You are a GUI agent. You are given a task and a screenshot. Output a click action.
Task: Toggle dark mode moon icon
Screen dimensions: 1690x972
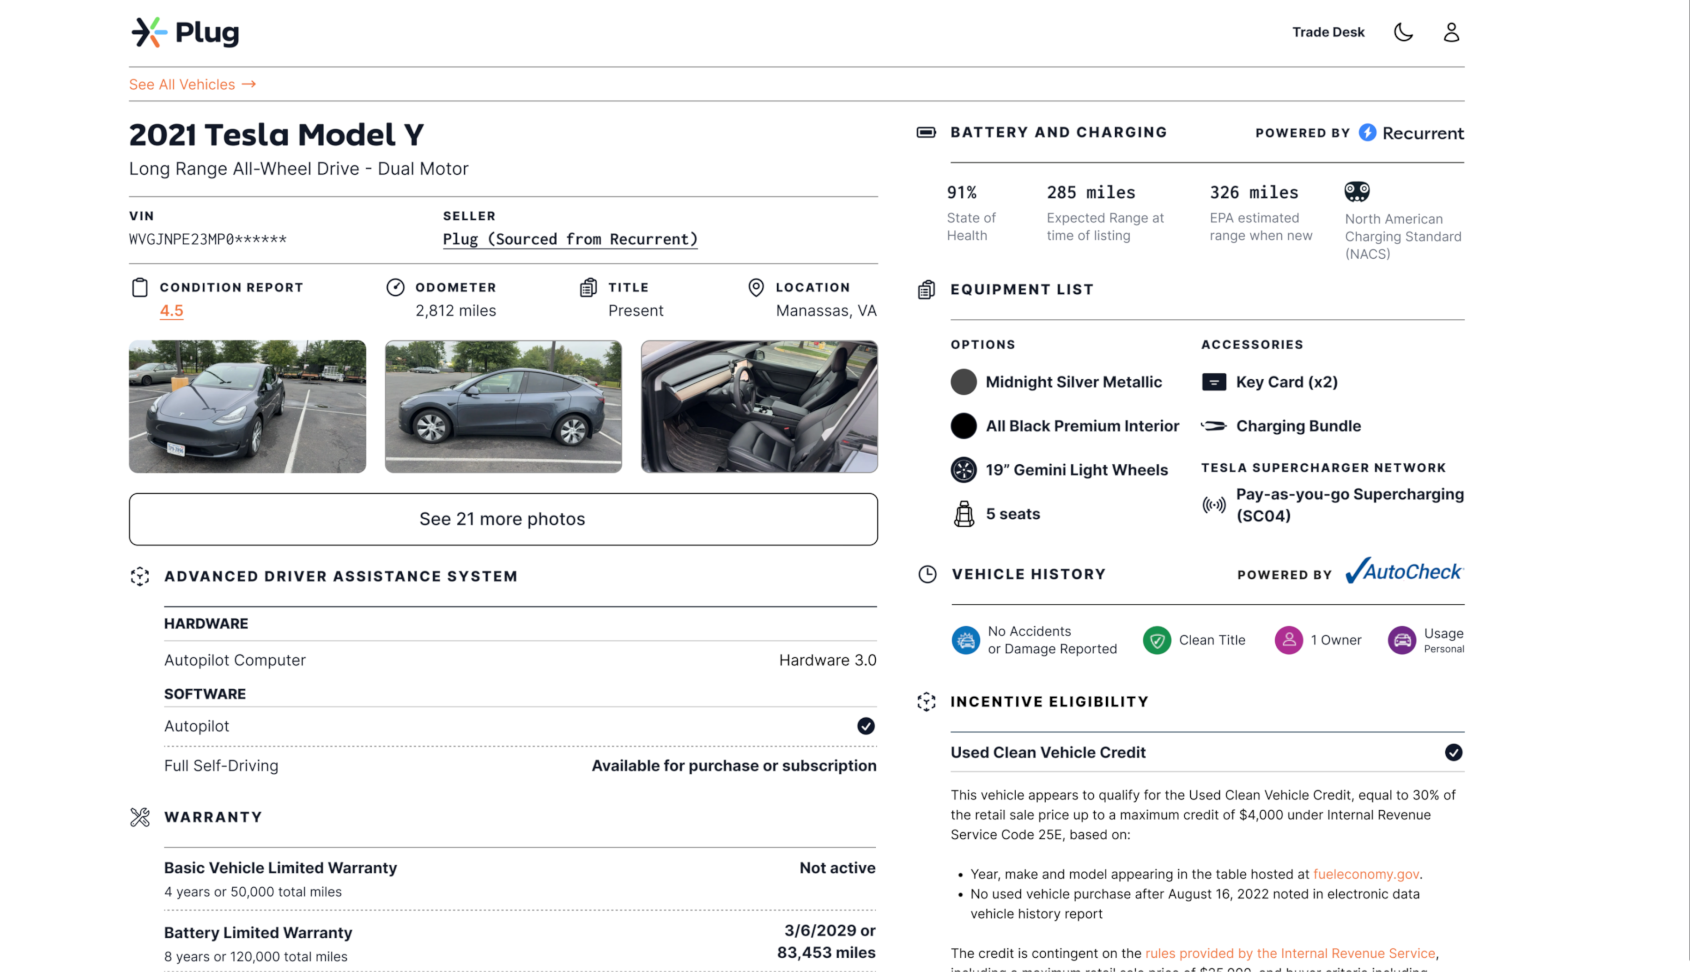1403,32
